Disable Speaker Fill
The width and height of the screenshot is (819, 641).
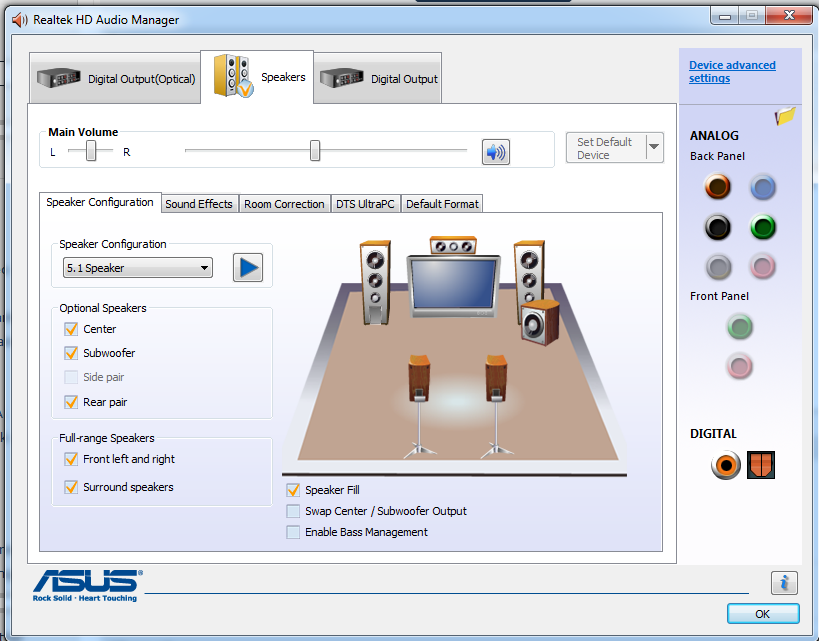pos(293,490)
